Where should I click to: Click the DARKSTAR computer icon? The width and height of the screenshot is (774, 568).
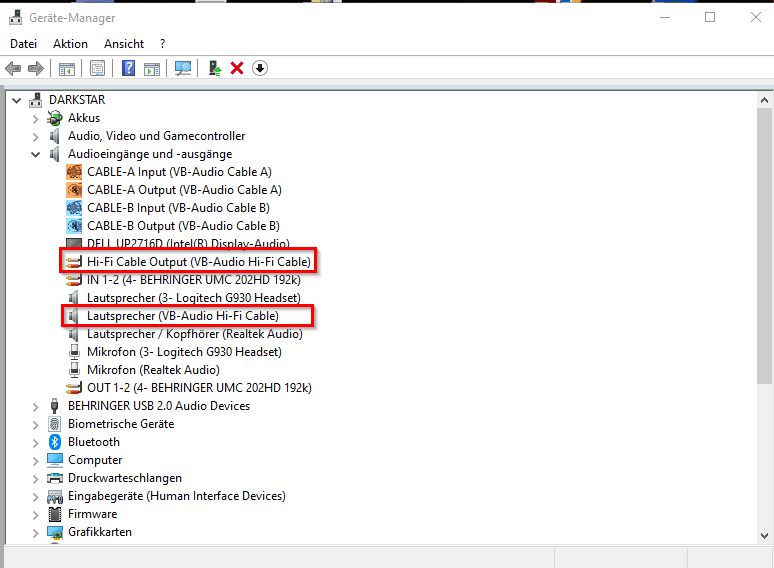pos(36,100)
